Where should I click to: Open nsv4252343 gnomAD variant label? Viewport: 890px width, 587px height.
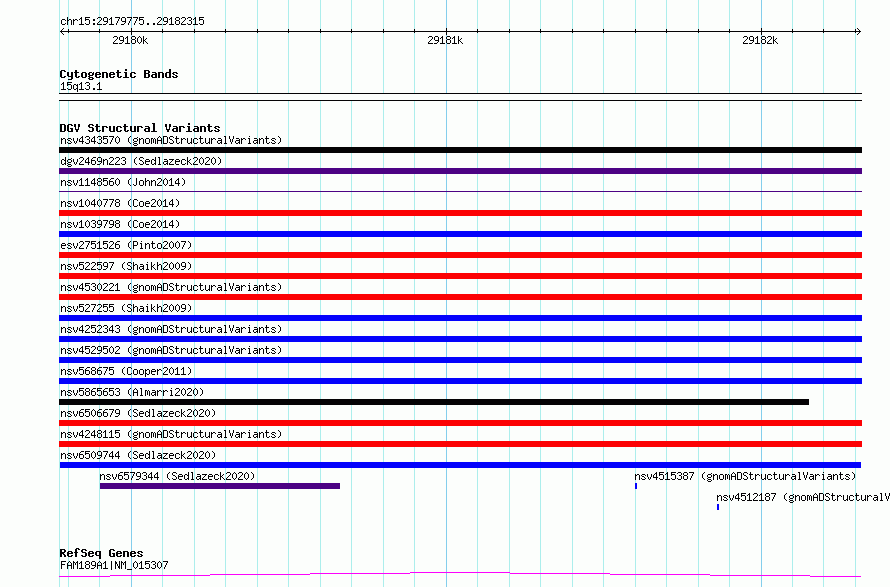[x=171, y=329]
